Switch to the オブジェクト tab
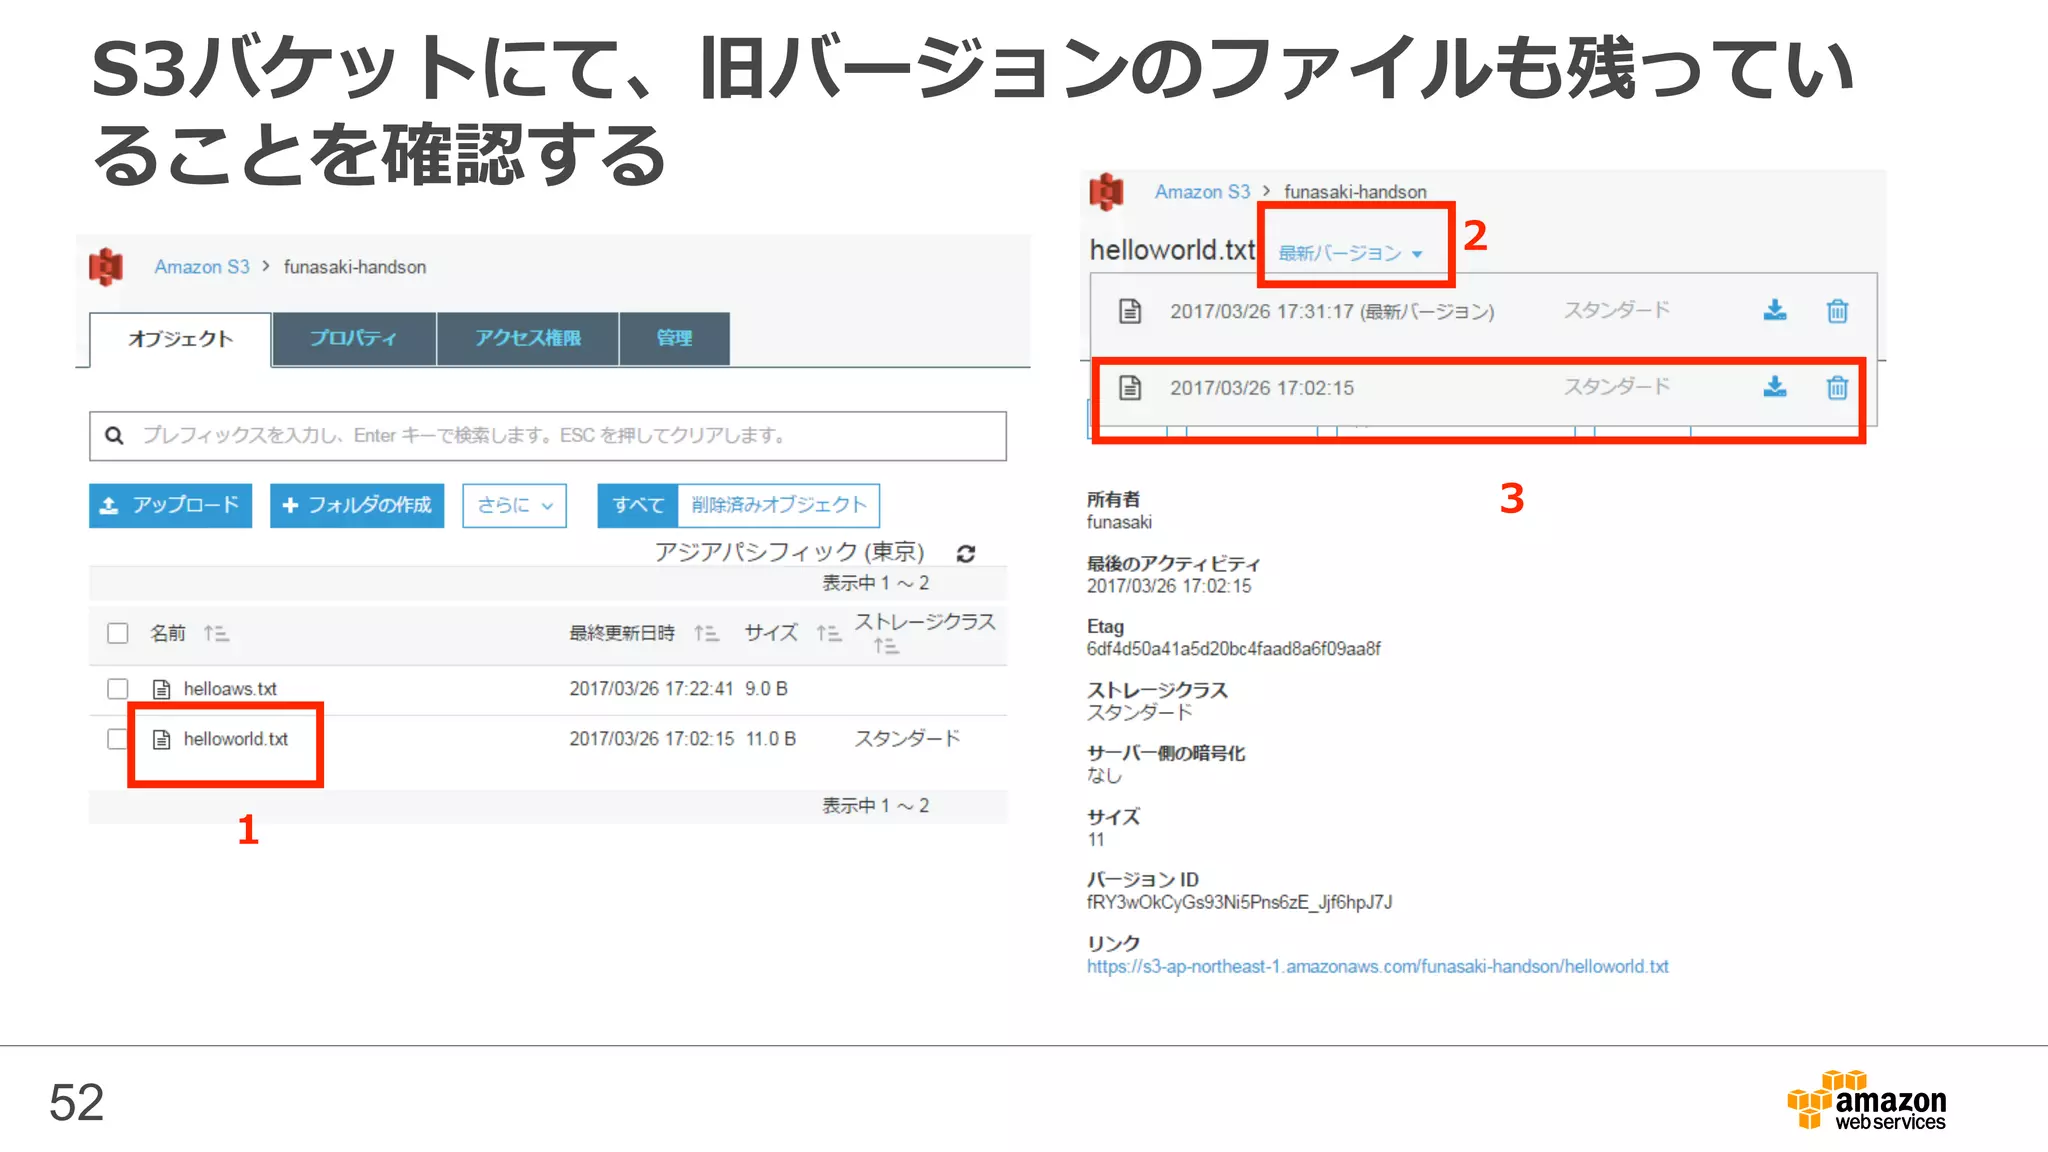The image size is (2048, 1152). [180, 339]
